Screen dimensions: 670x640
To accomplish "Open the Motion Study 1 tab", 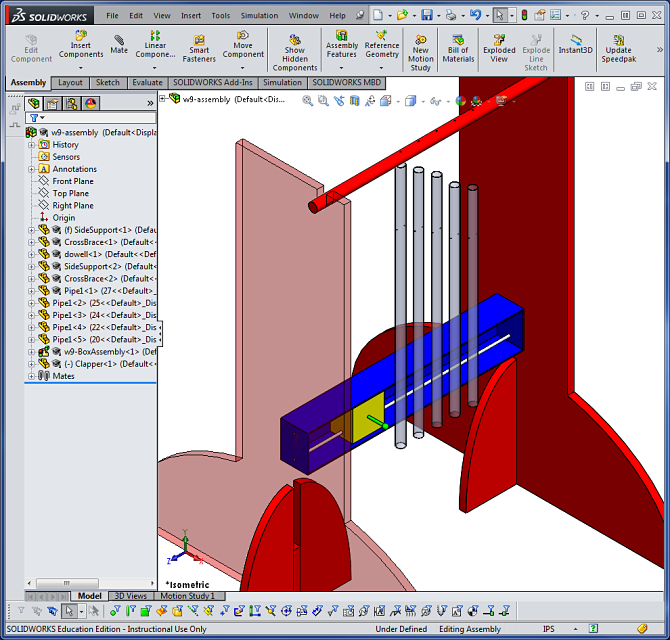I will 188,596.
